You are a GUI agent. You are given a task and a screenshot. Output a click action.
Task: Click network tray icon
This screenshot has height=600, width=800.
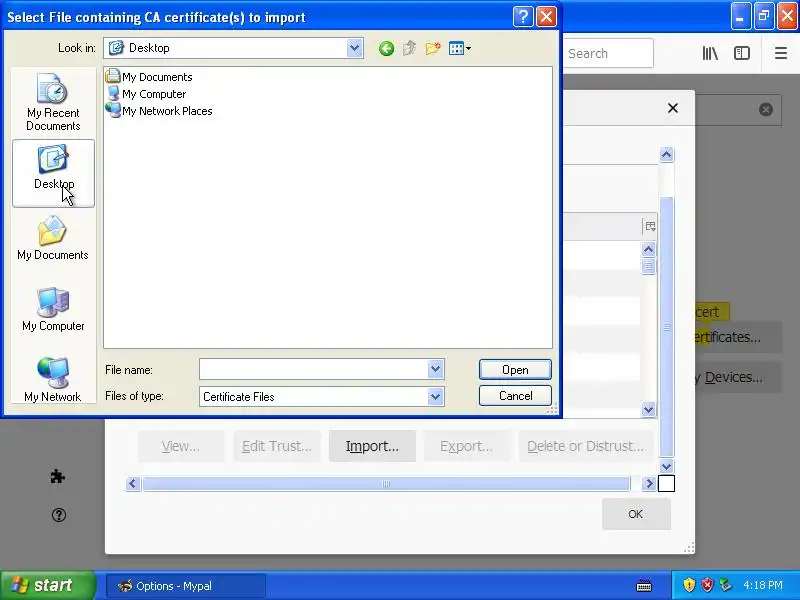[725, 585]
